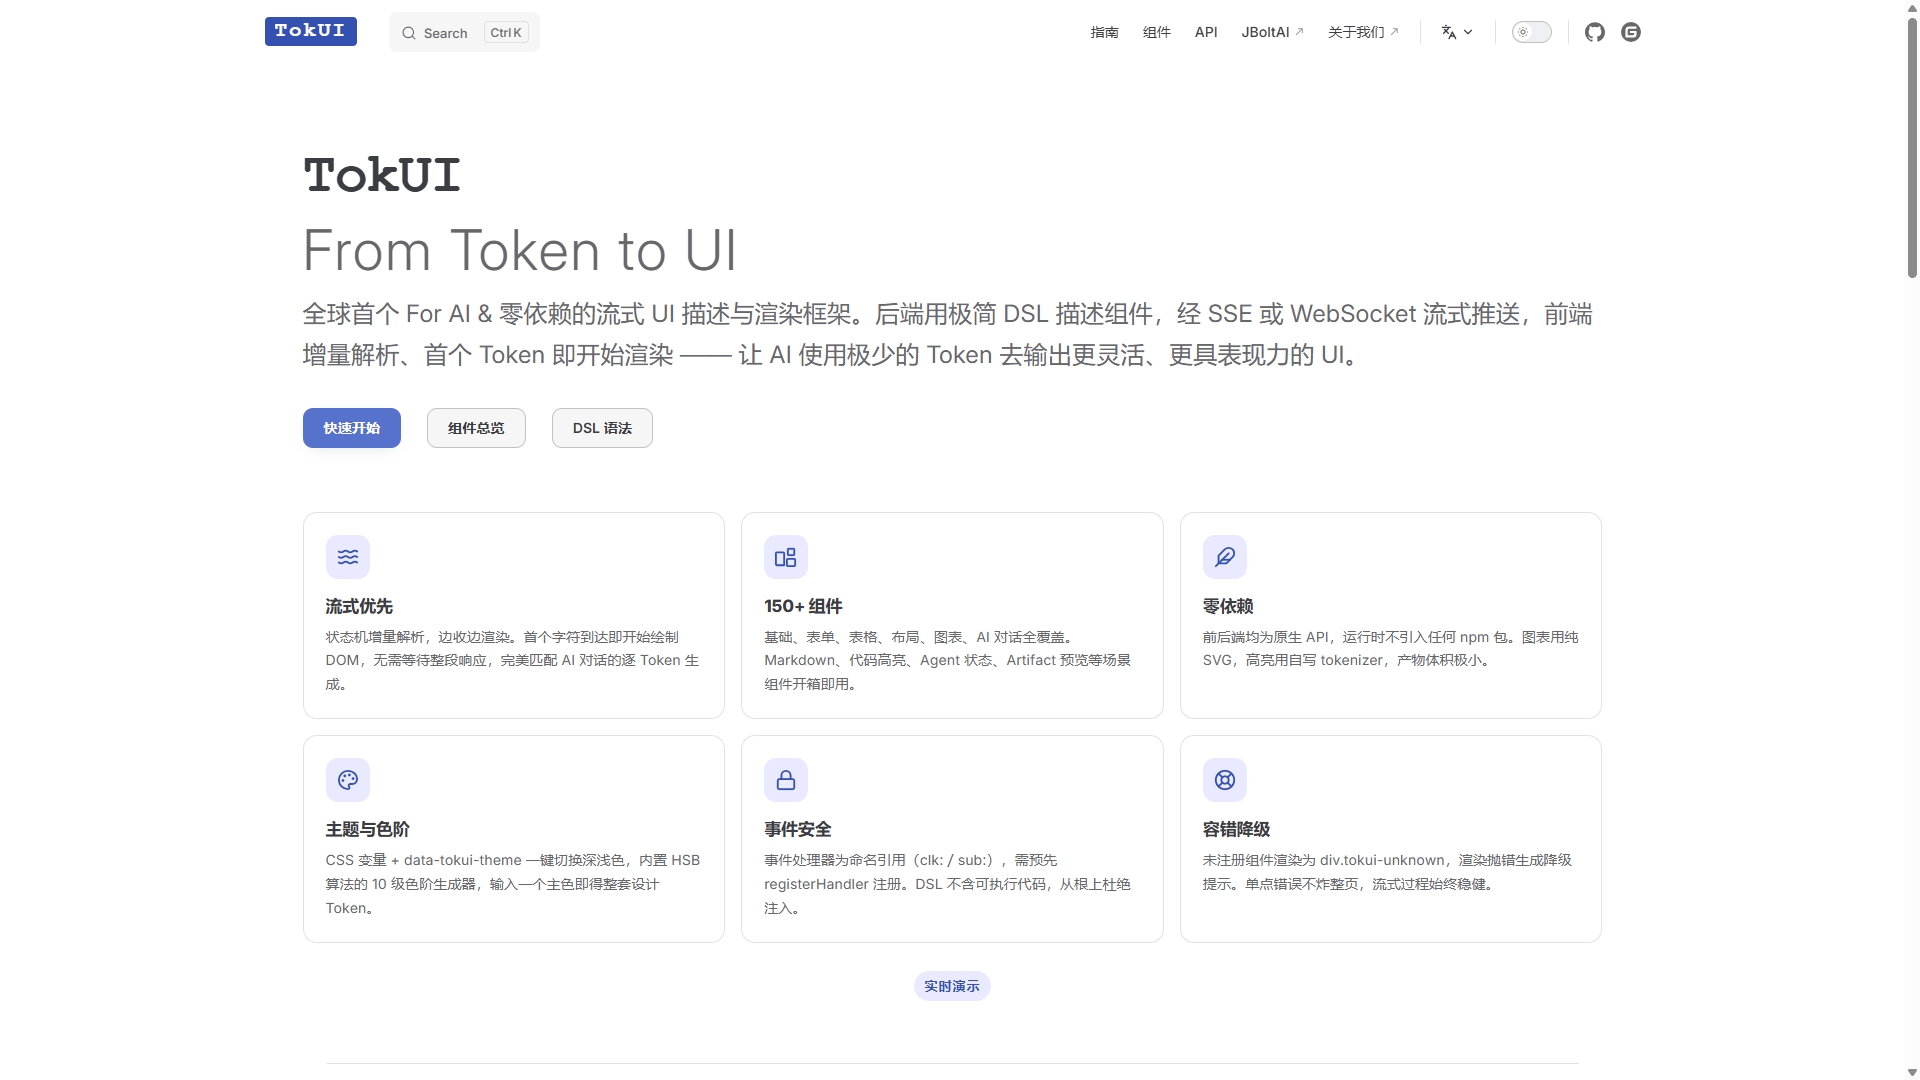Image resolution: width=1920 pixels, height=1080 pixels.
Task: Click the grid icon on 150+ 组件 card
Action: pyautogui.click(x=786, y=557)
